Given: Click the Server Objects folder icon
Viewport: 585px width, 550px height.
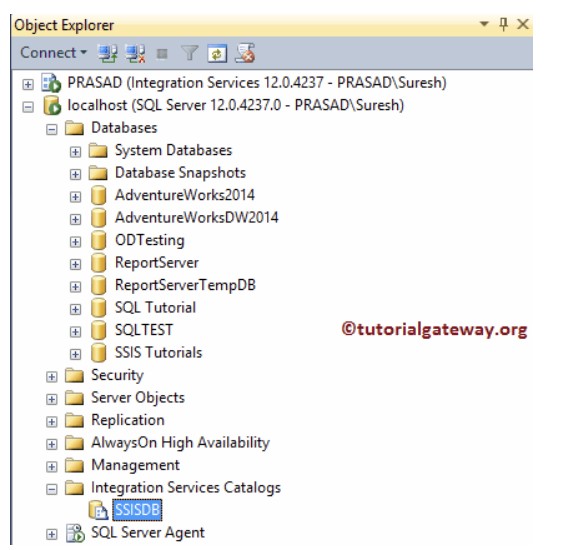Looking at the screenshot, I should 74,397.
